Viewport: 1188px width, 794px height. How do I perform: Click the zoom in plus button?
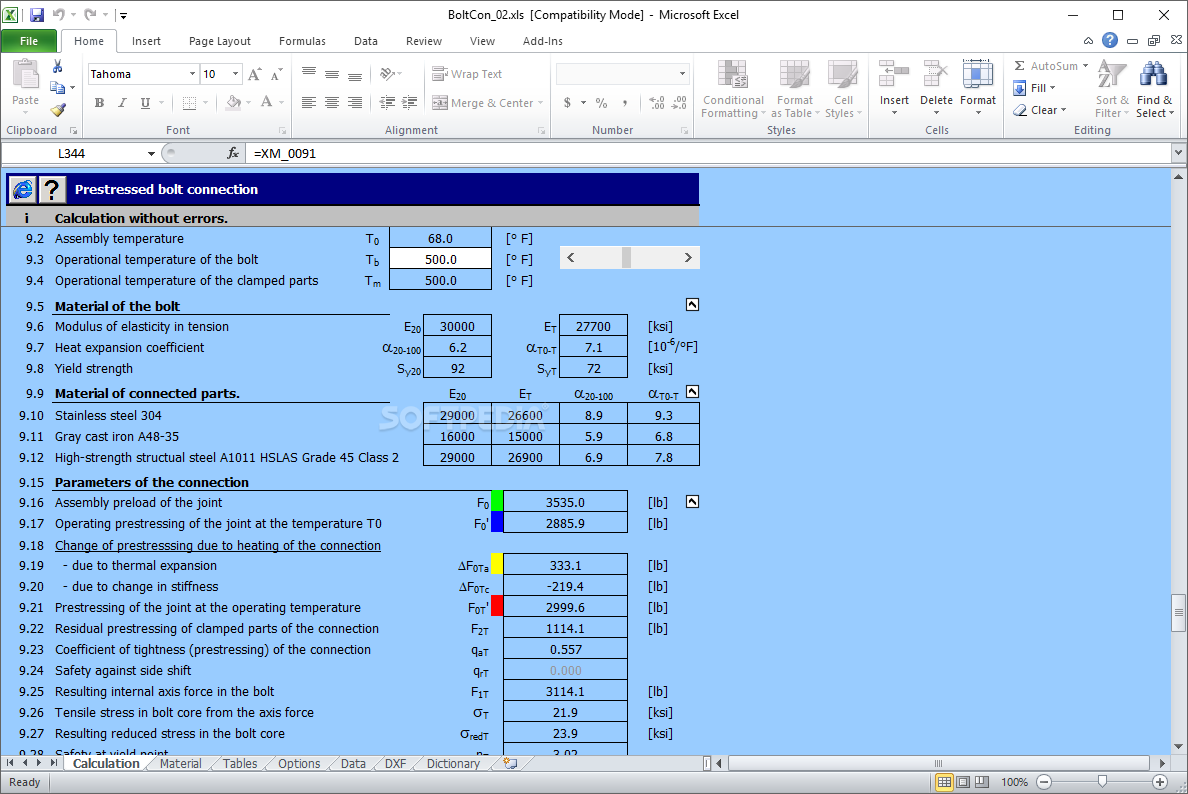1159,782
